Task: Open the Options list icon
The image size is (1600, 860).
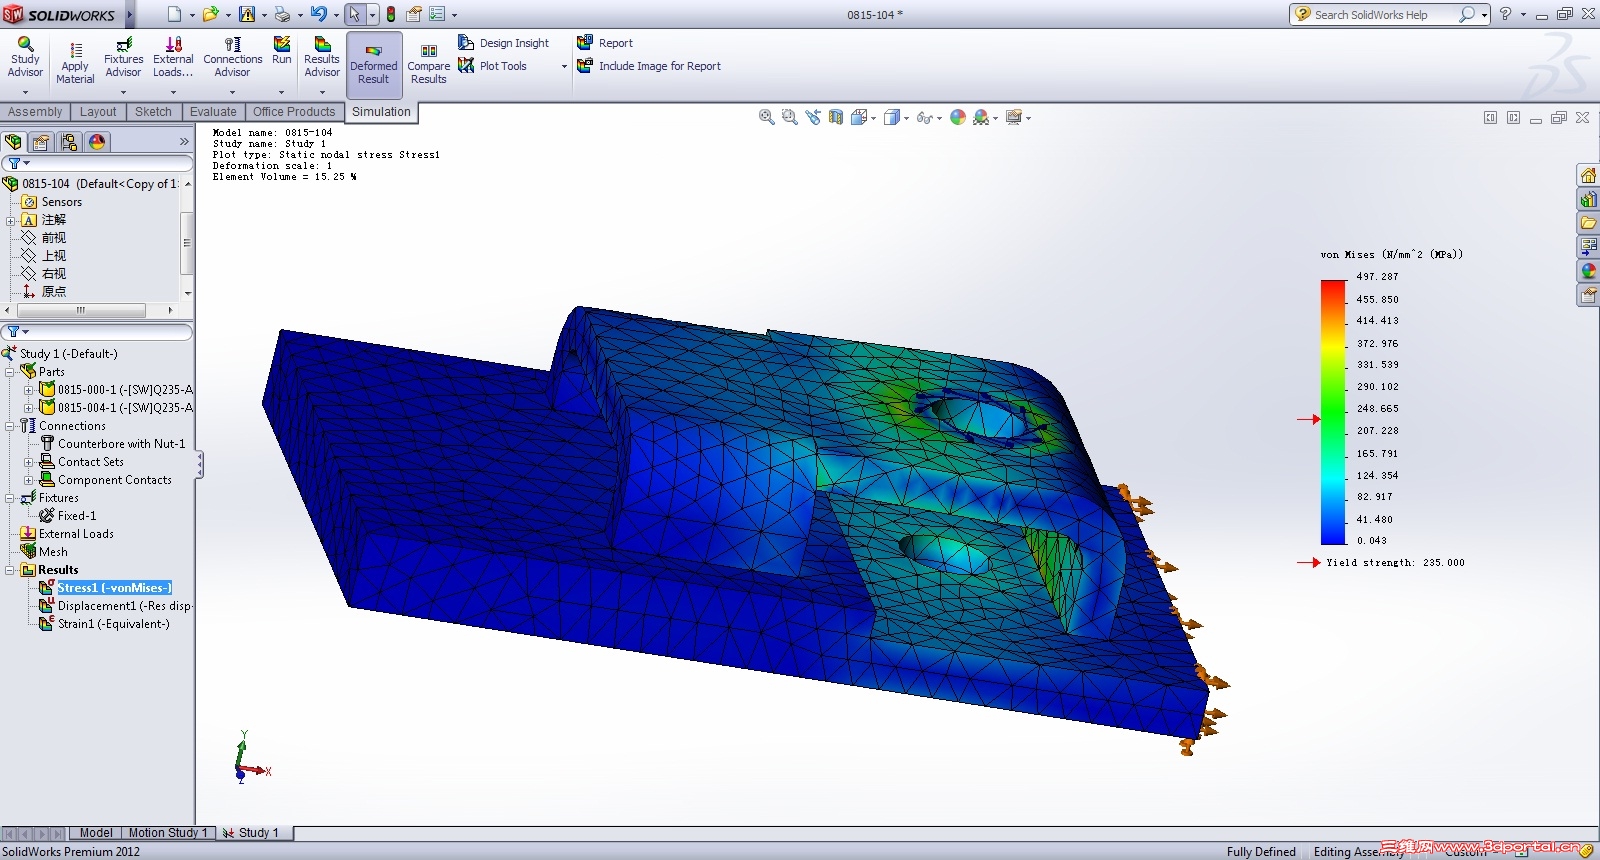Action: point(437,14)
